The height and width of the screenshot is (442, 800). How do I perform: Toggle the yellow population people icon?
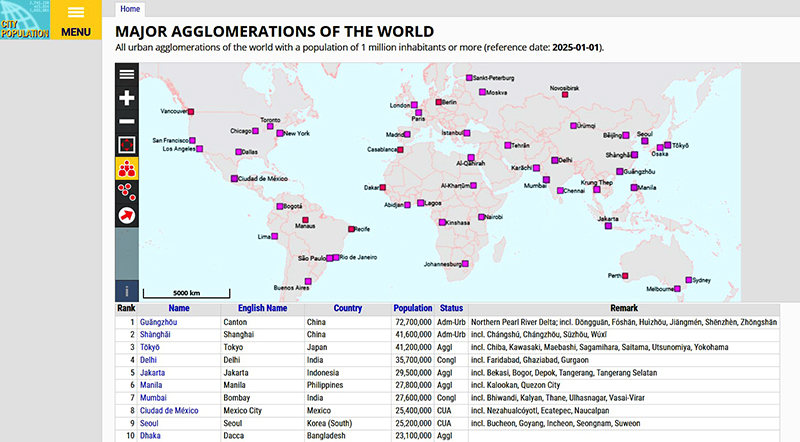tap(127, 168)
